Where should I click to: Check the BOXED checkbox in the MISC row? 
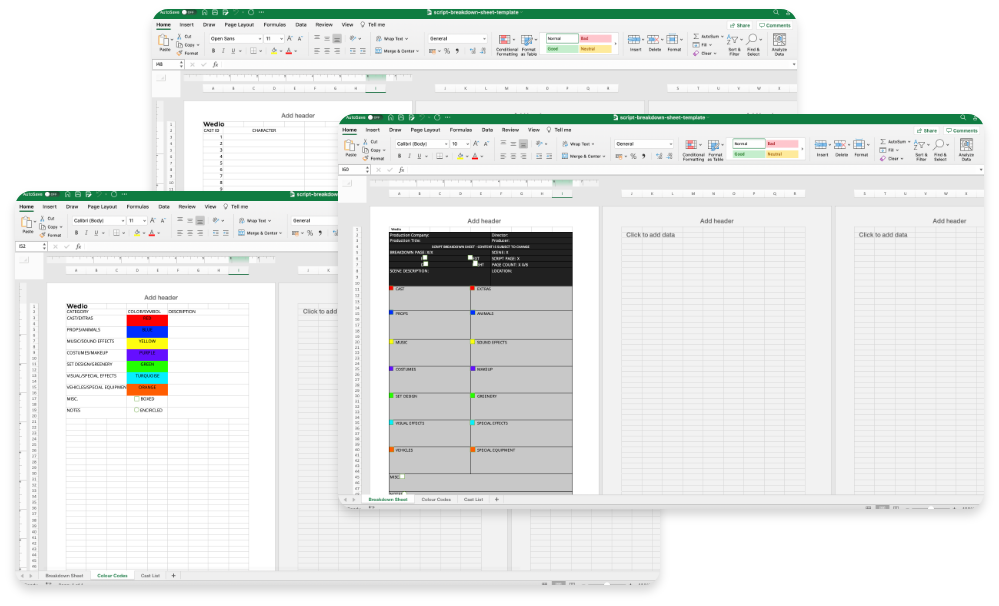pyautogui.click(x=137, y=398)
